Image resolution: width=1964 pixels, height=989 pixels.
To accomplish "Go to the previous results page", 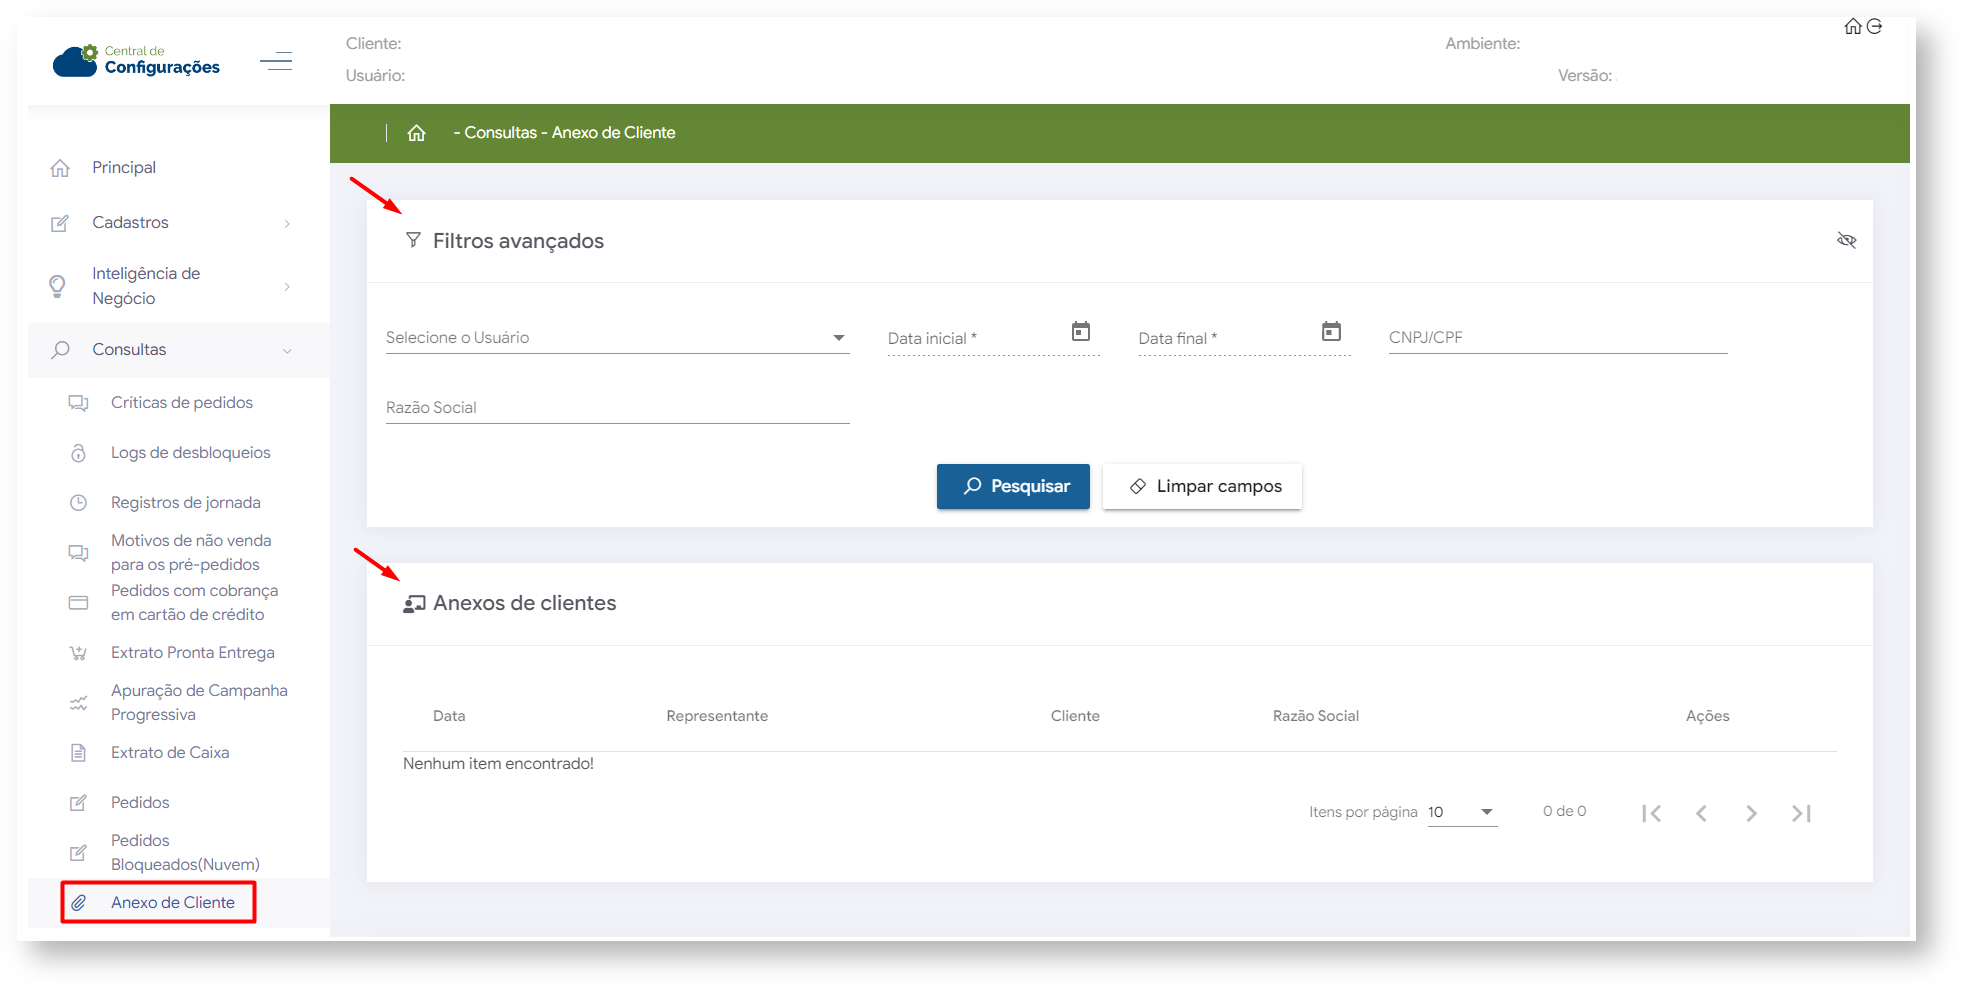I will pos(1701,813).
